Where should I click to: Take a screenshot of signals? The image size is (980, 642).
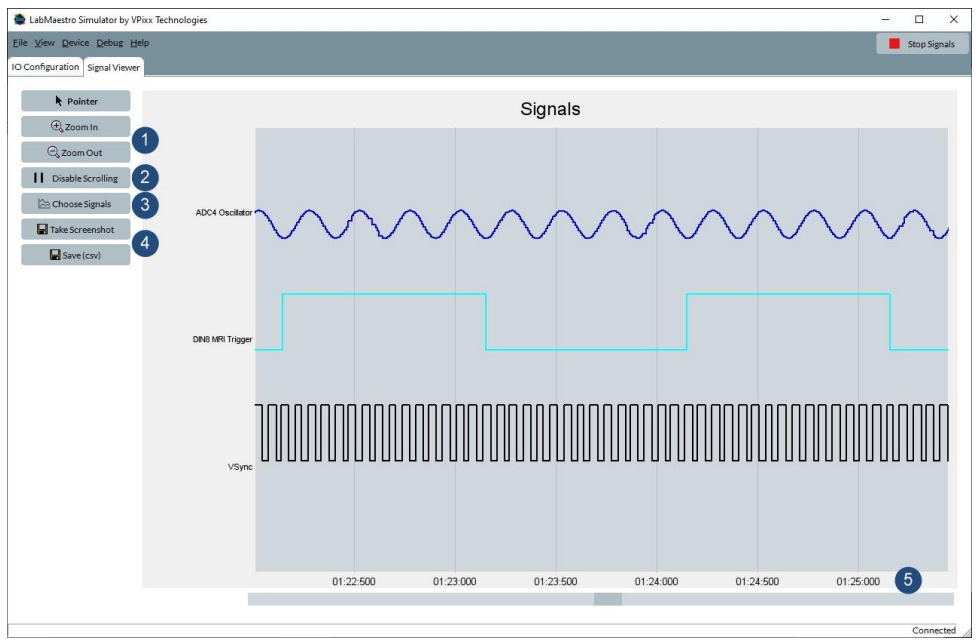coord(76,230)
